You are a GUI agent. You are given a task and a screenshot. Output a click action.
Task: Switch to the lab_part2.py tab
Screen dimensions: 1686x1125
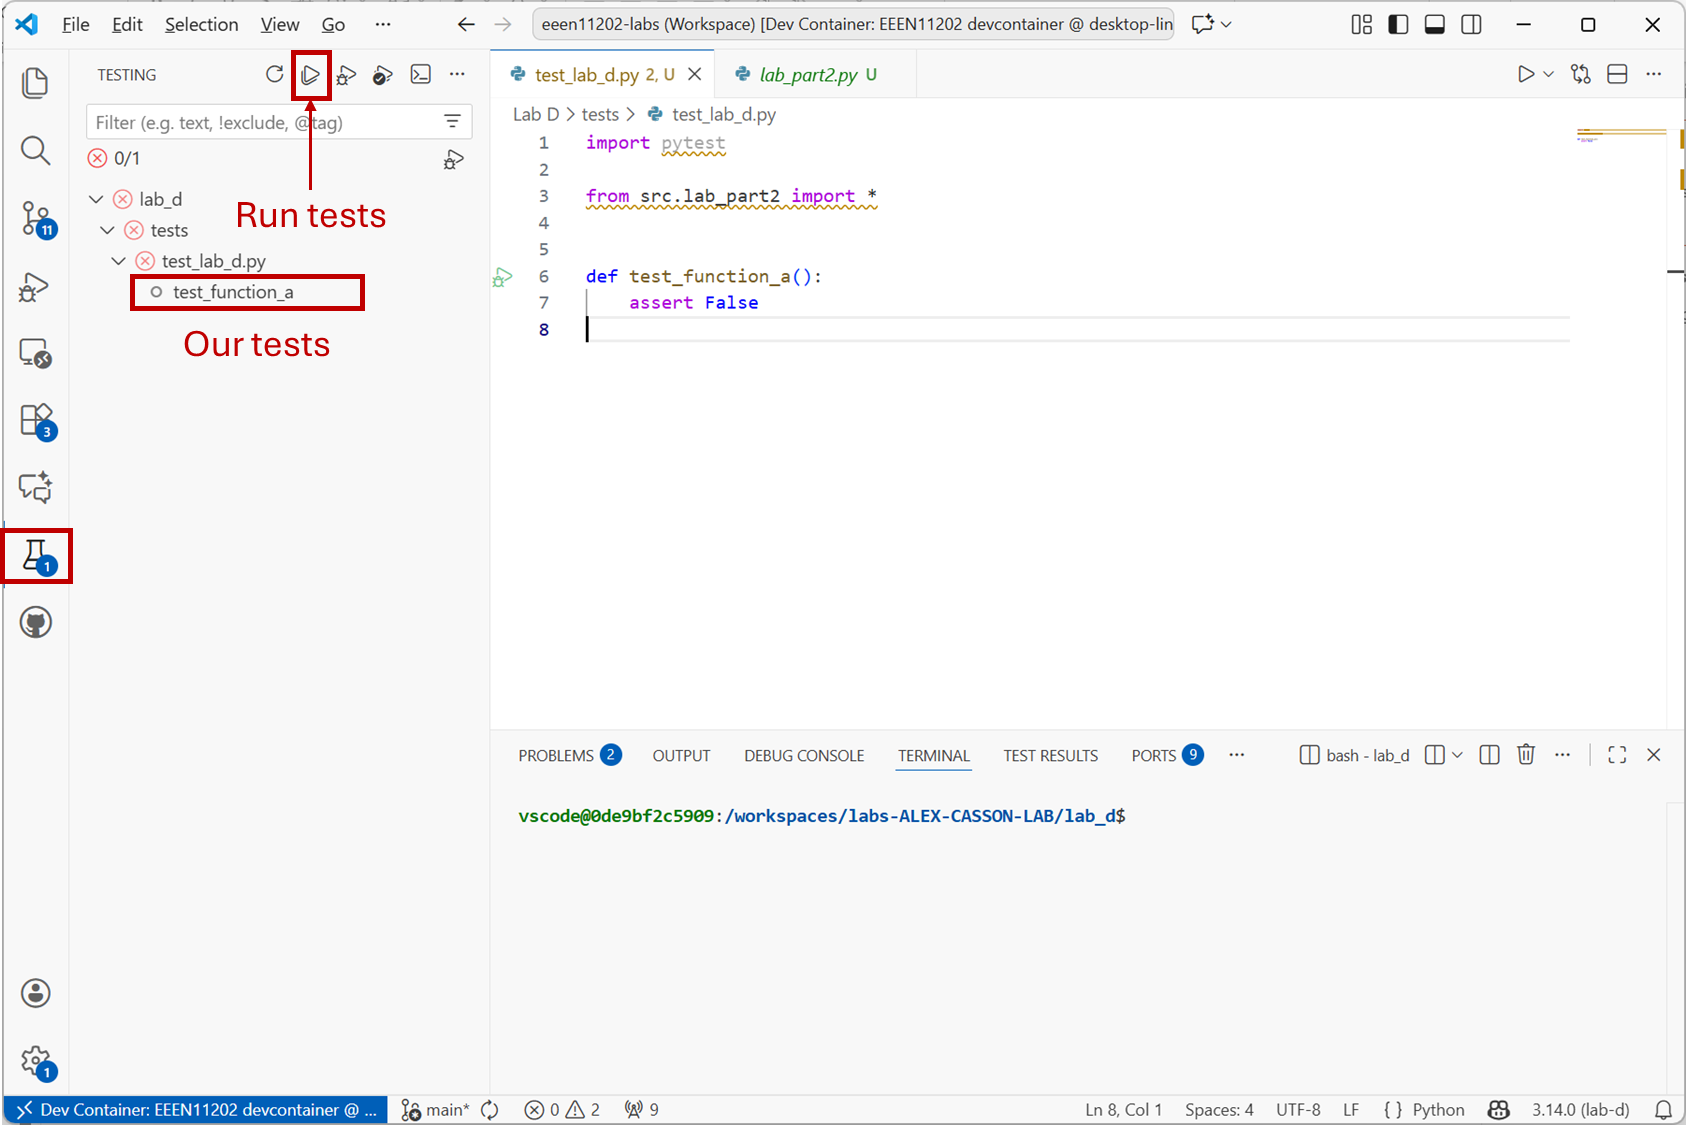coord(808,75)
